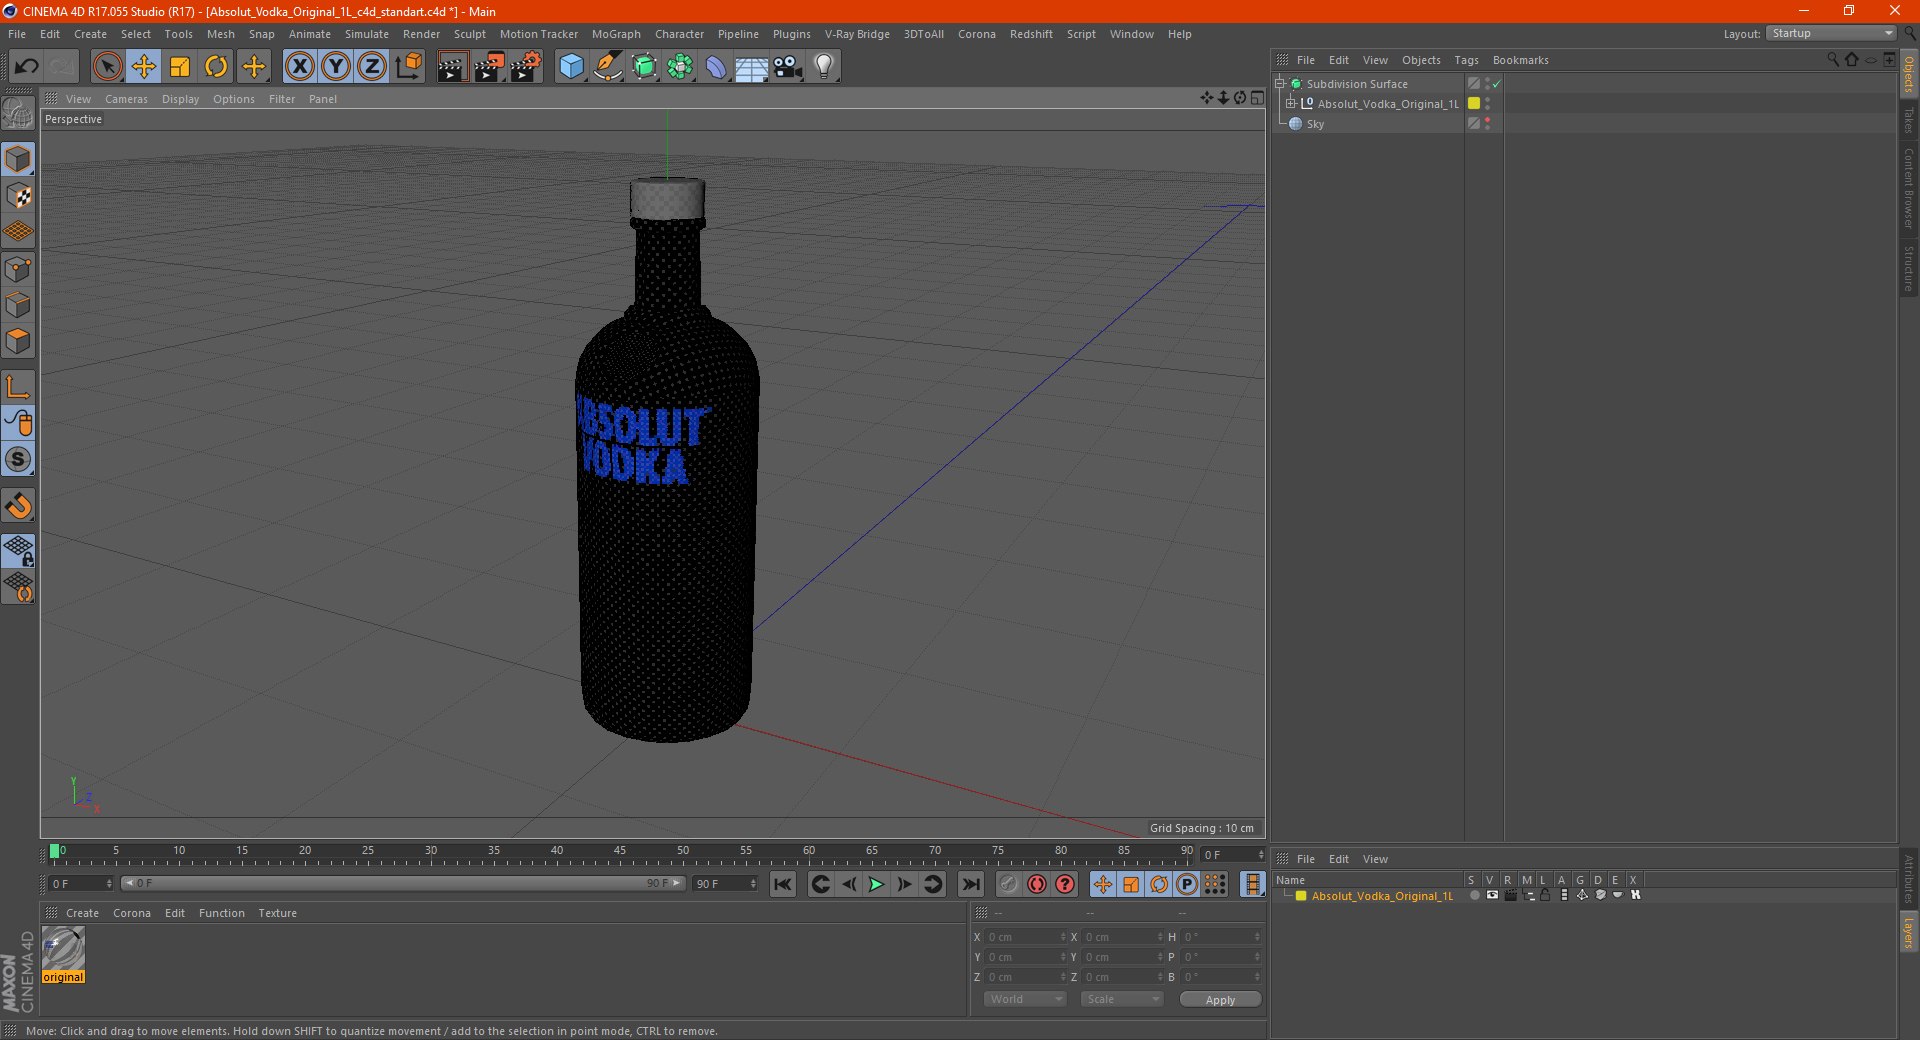Viewport: 1920px width, 1040px height.
Task: Click the yellow layer swatch on Absolut_Vodka object
Action: tap(1474, 104)
